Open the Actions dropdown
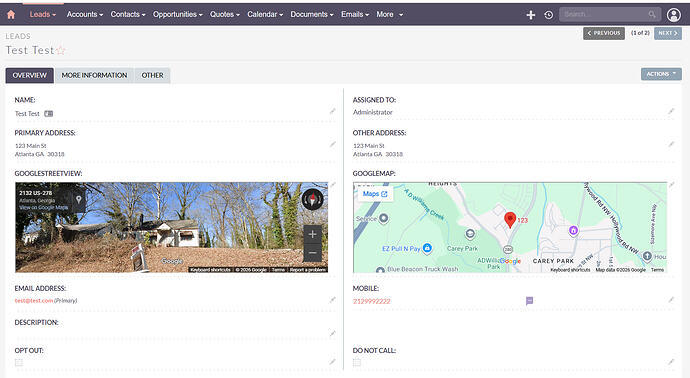Viewport: 690px width, 378px height. tap(661, 74)
